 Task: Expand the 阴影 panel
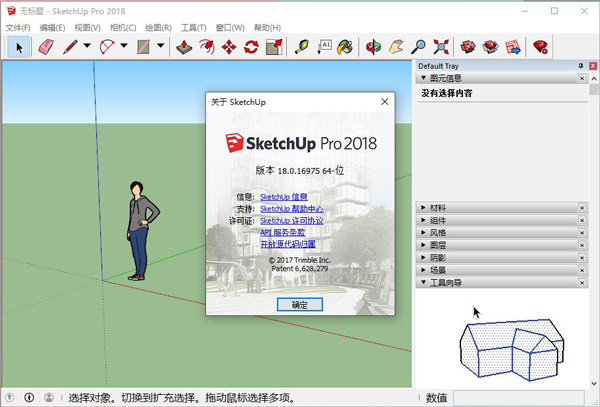tap(423, 257)
